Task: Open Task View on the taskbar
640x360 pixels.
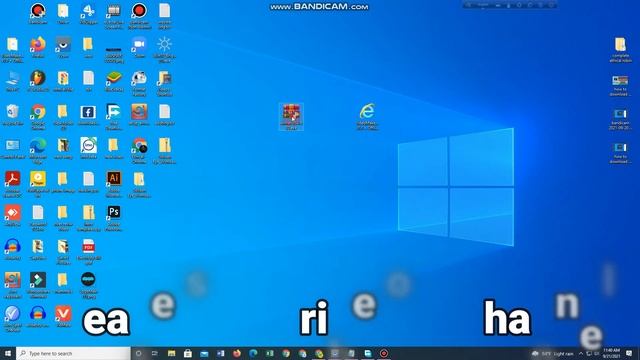Action: [x=155, y=353]
